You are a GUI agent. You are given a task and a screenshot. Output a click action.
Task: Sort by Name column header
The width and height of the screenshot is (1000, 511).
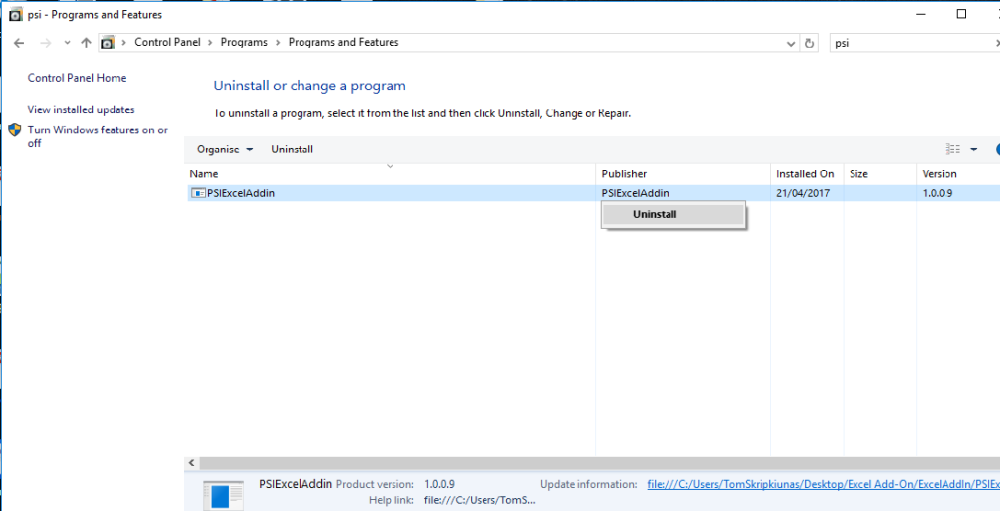[x=392, y=174]
